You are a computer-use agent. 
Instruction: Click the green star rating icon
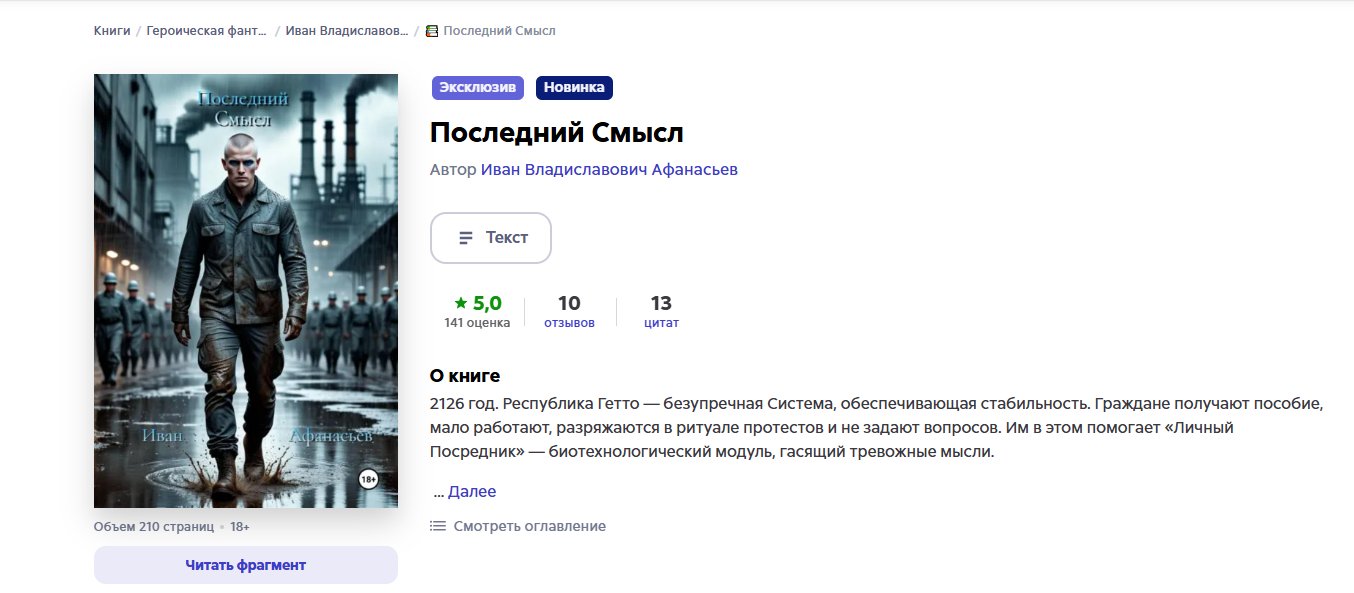click(460, 303)
